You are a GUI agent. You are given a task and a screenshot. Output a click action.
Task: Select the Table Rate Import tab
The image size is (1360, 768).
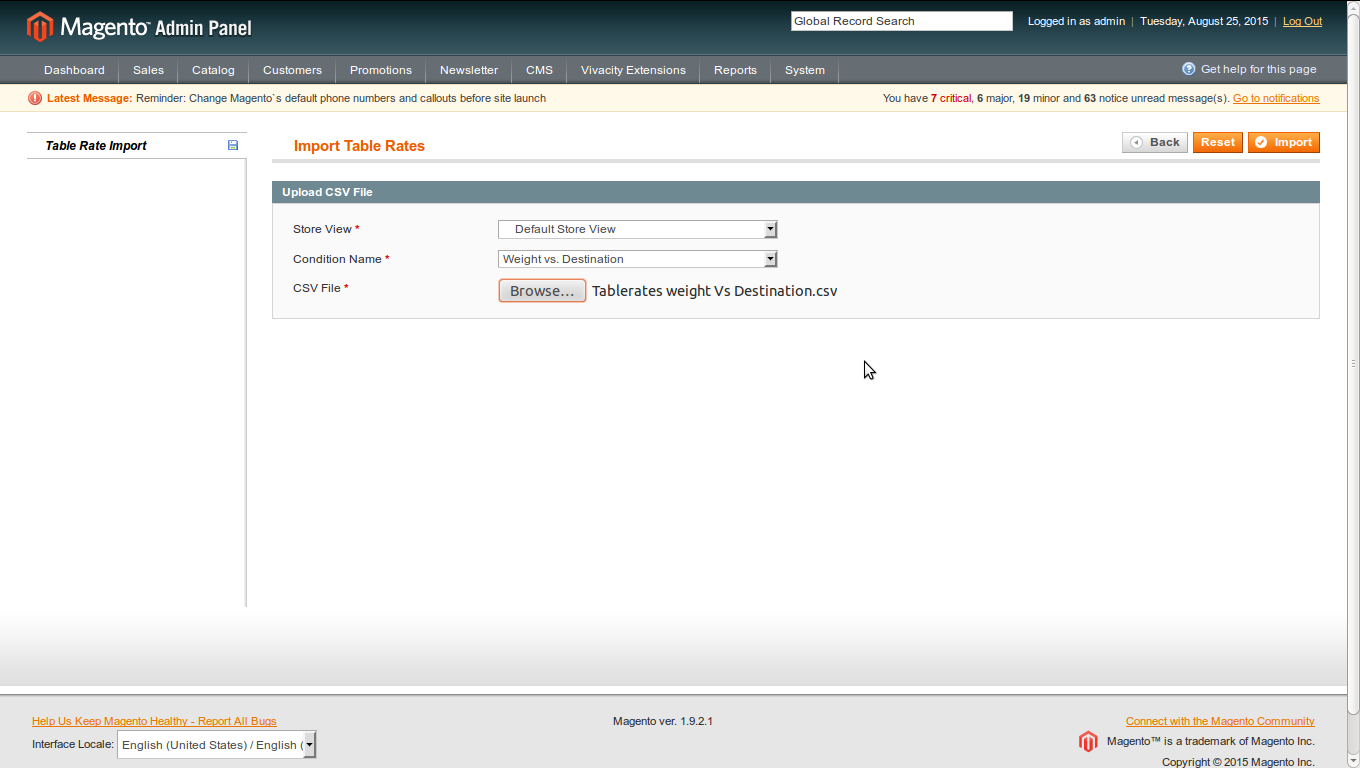137,146
